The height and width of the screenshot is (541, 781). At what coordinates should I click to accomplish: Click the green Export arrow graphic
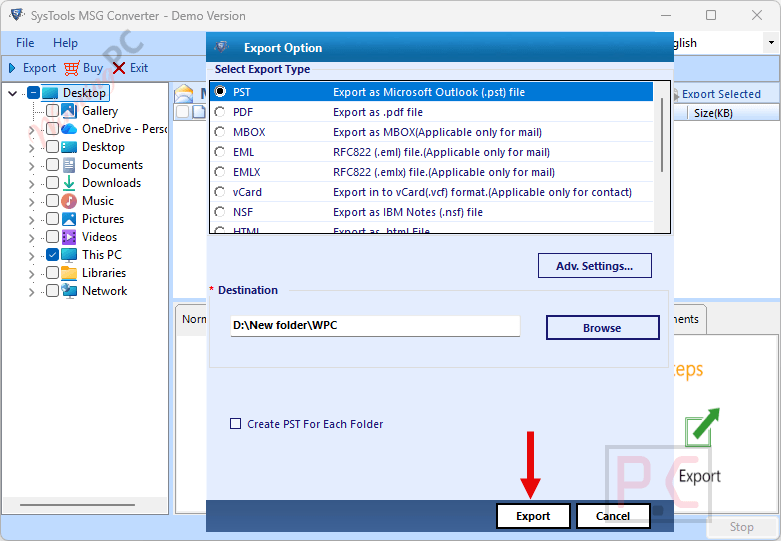pyautogui.click(x=702, y=427)
